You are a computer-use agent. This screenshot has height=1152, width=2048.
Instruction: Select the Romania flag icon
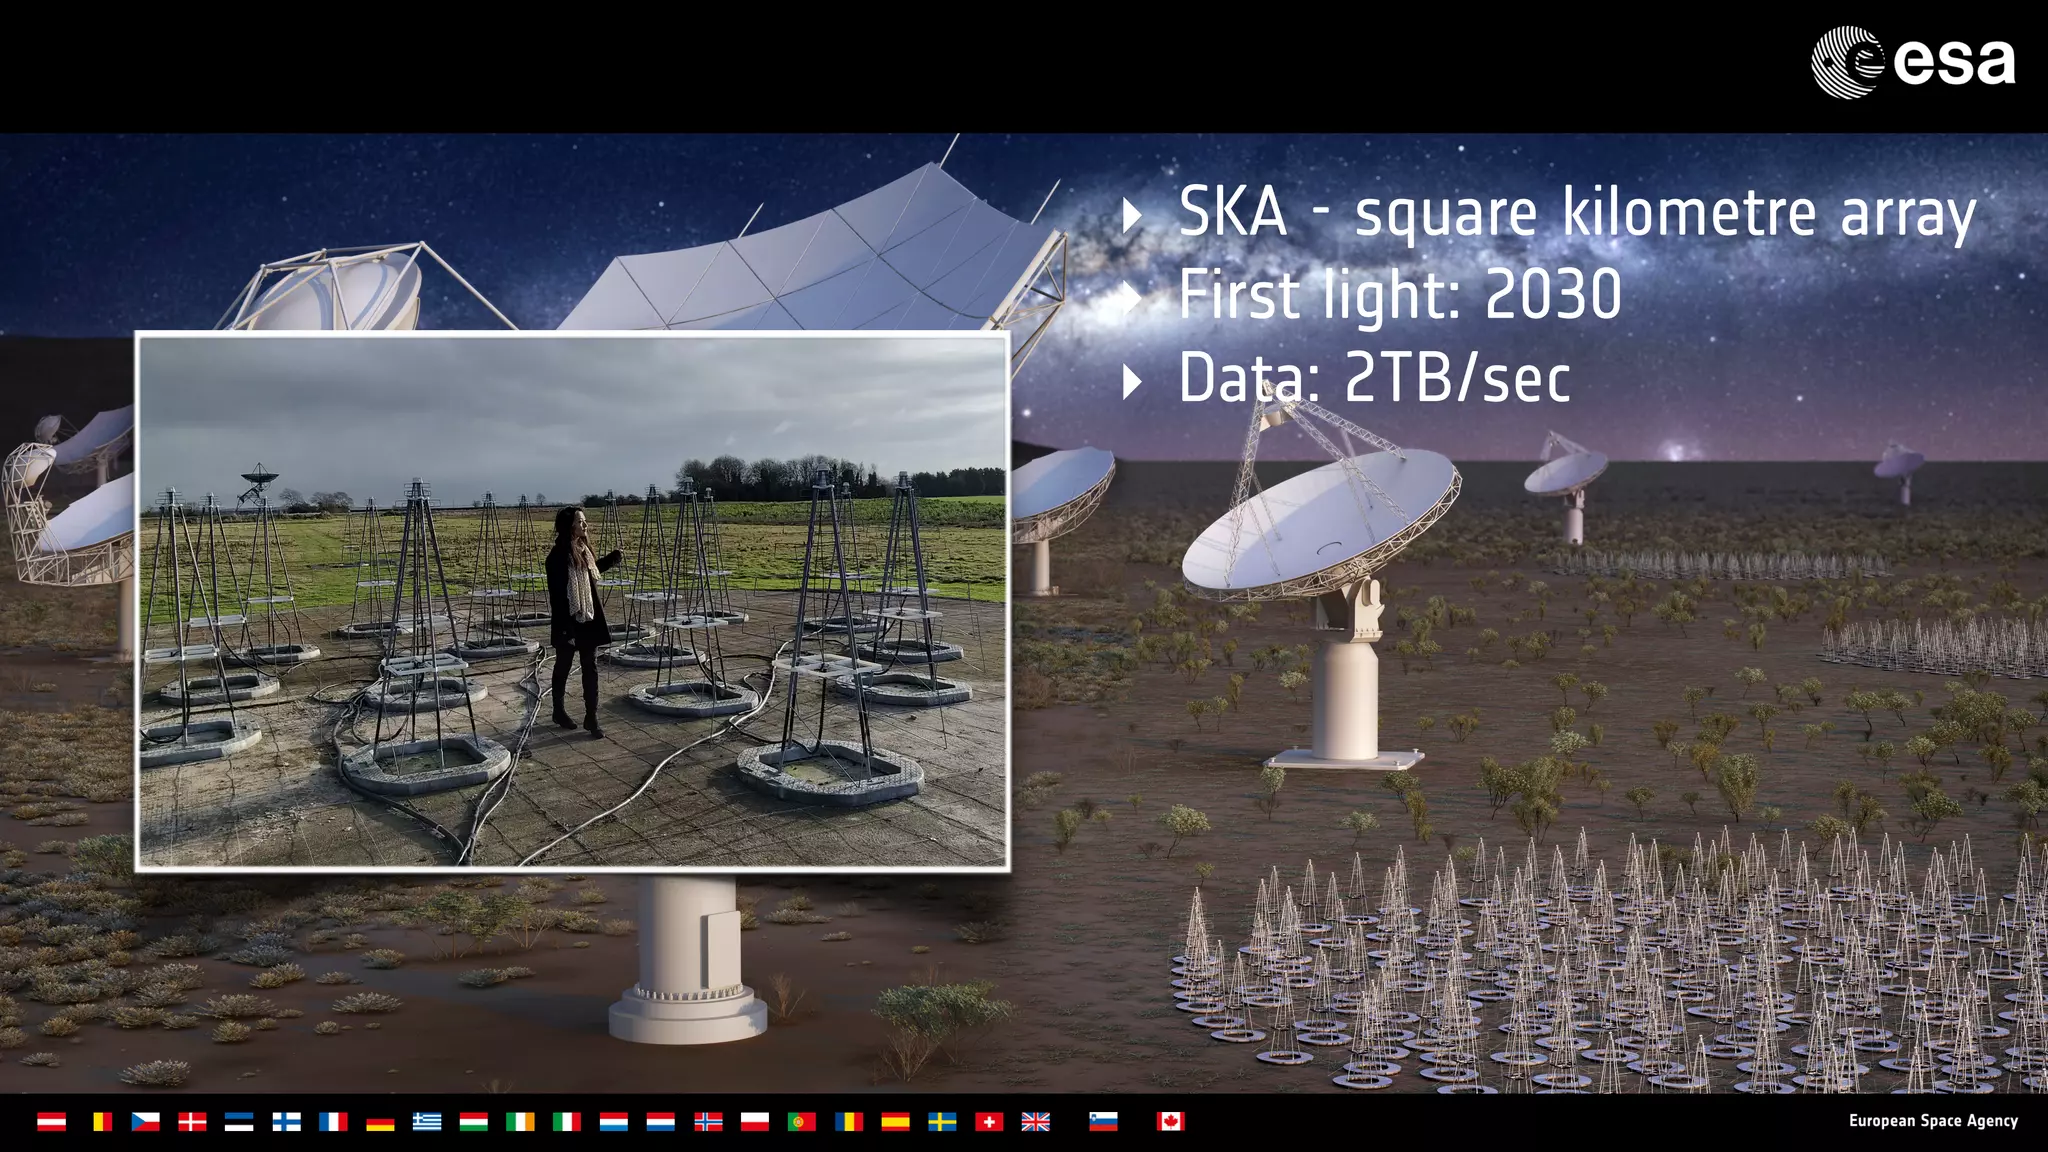coord(849,1122)
